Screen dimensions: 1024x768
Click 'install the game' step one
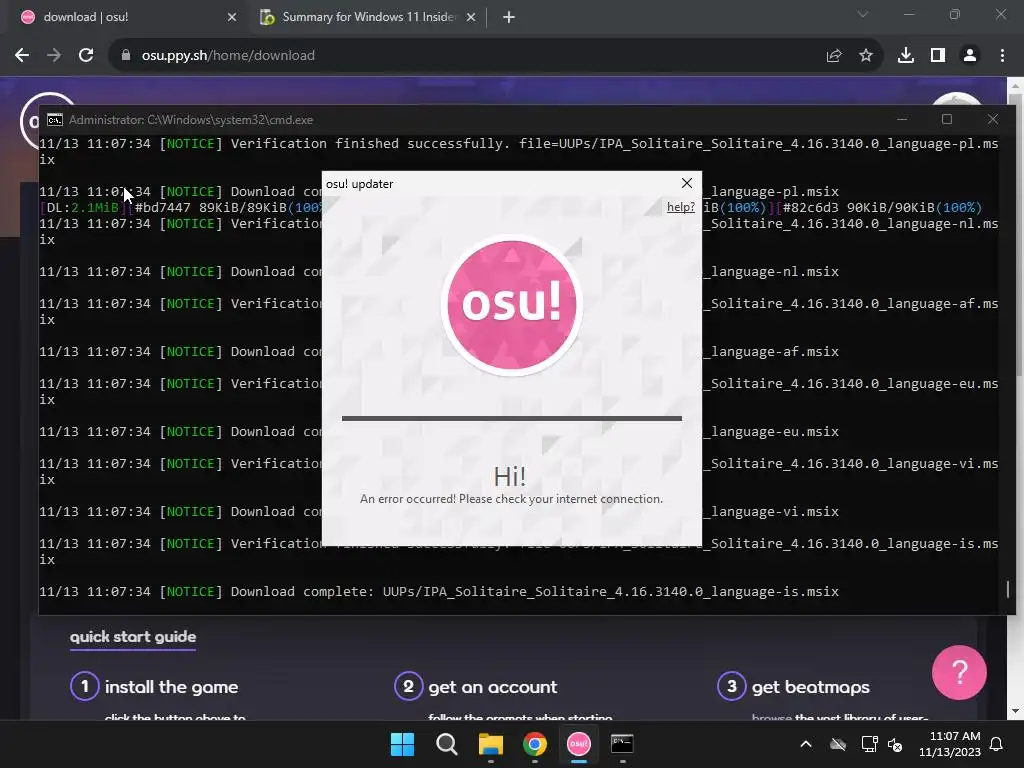[x=154, y=687]
